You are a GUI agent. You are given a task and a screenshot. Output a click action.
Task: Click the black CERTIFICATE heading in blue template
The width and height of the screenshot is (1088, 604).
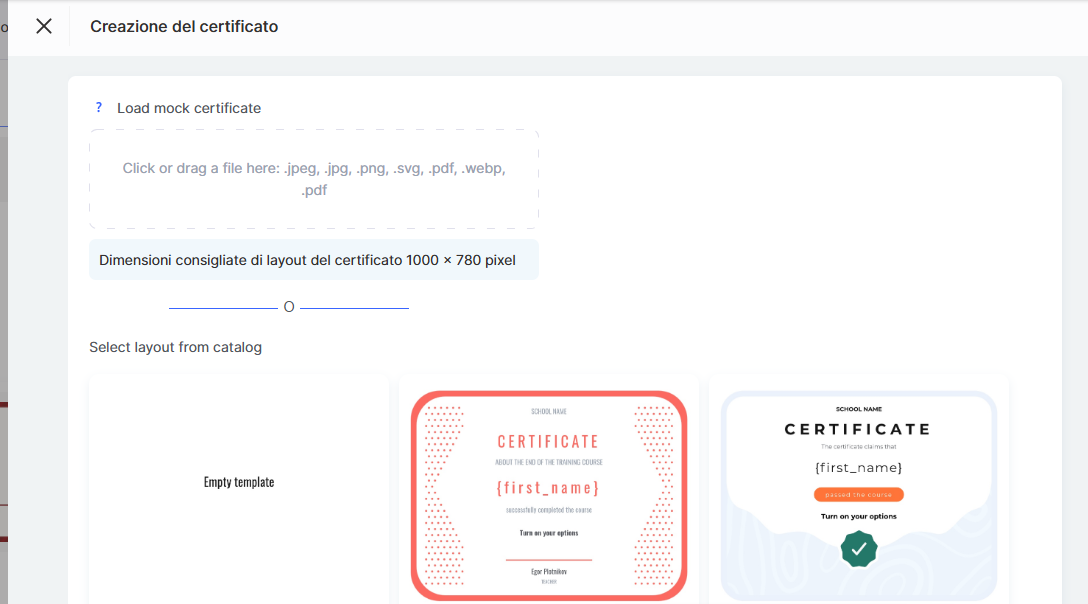click(x=858, y=429)
